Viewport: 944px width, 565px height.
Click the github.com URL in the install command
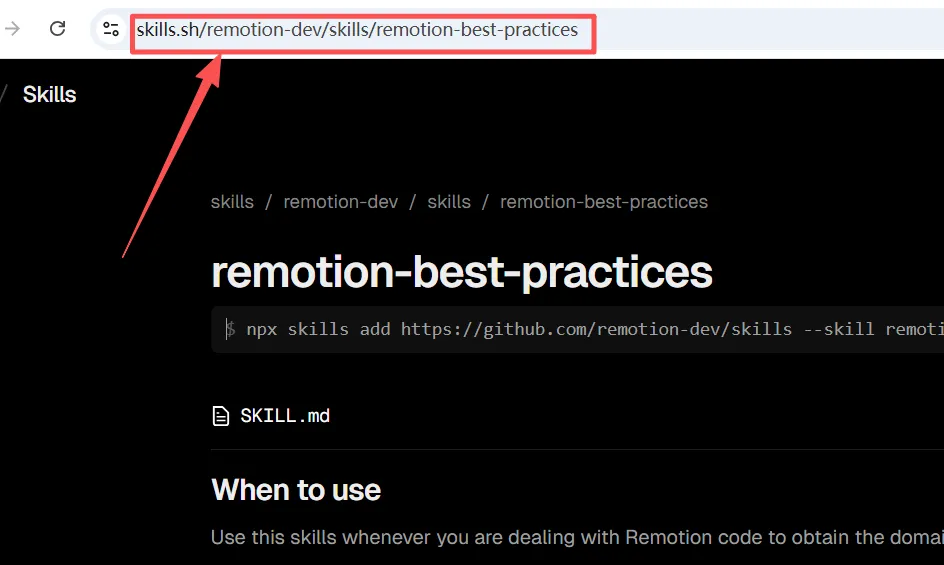(x=596, y=329)
